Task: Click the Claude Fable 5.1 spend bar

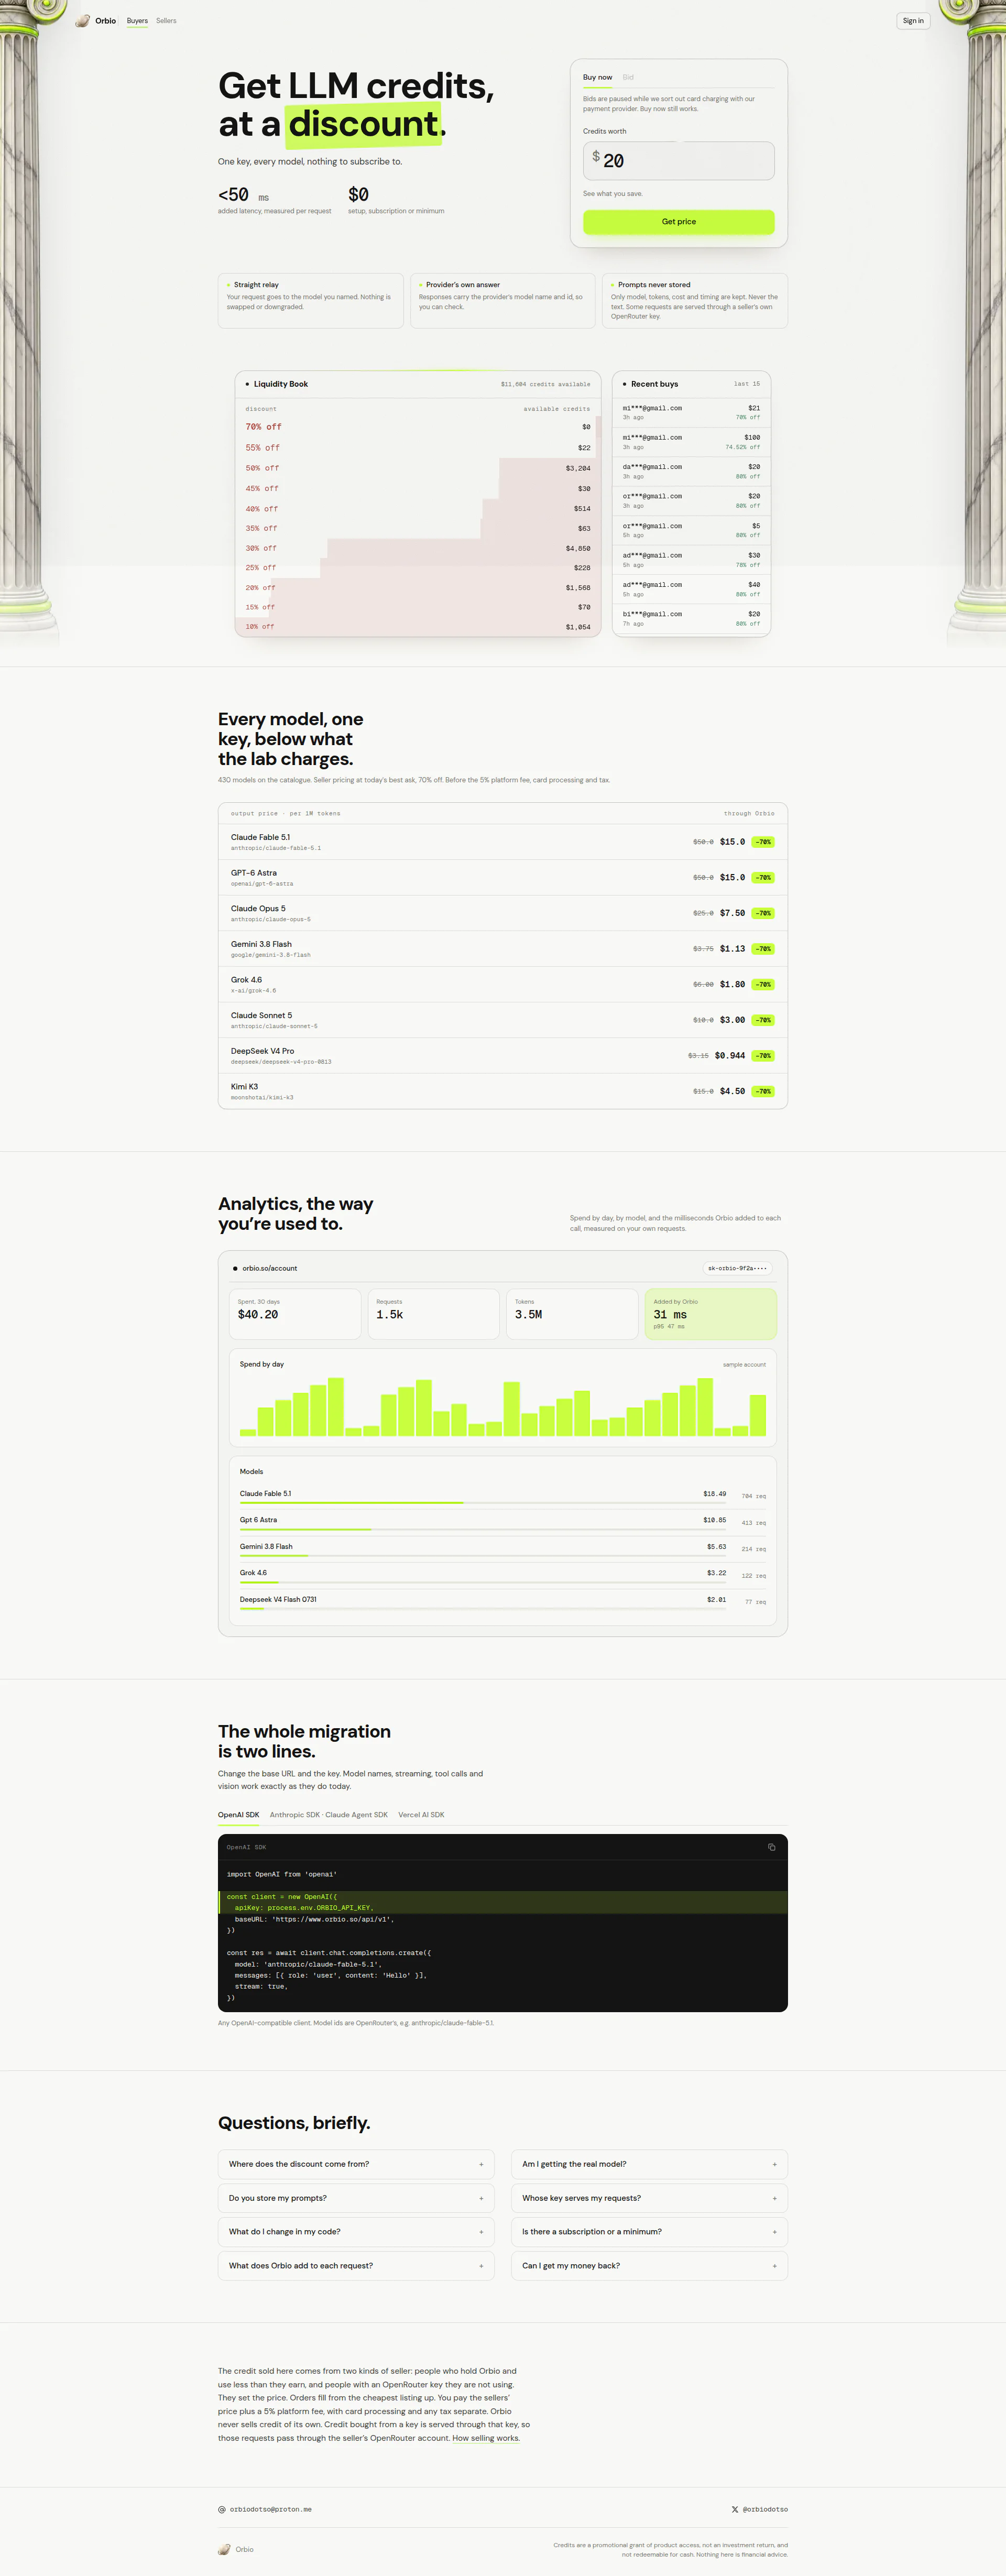Action: [x=483, y=1503]
